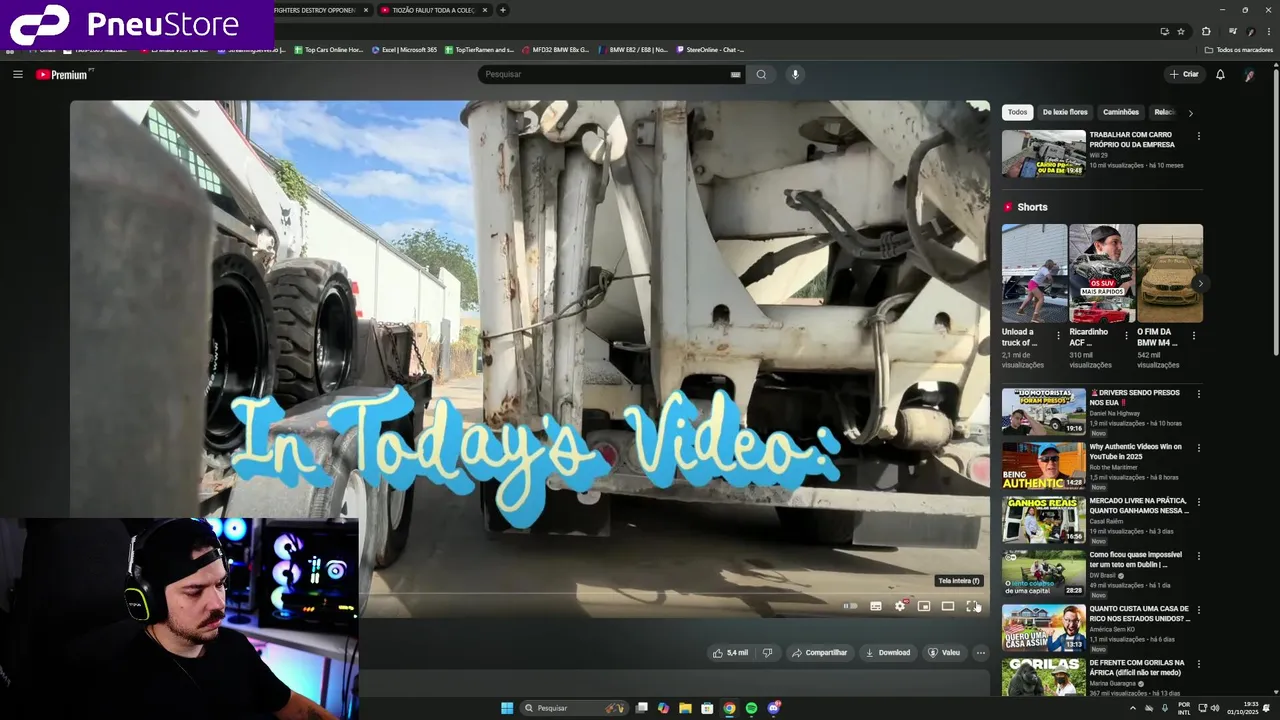Image resolution: width=1280 pixels, height=720 pixels.
Task: Show next filter chips arrow
Action: 1190,113
